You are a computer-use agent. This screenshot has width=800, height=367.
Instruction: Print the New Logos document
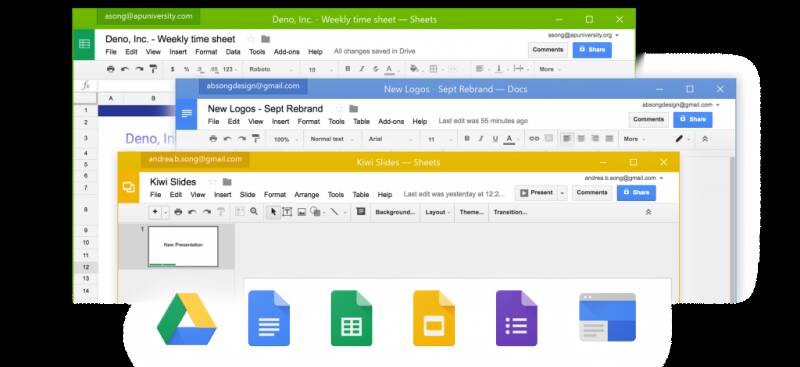coord(213,139)
